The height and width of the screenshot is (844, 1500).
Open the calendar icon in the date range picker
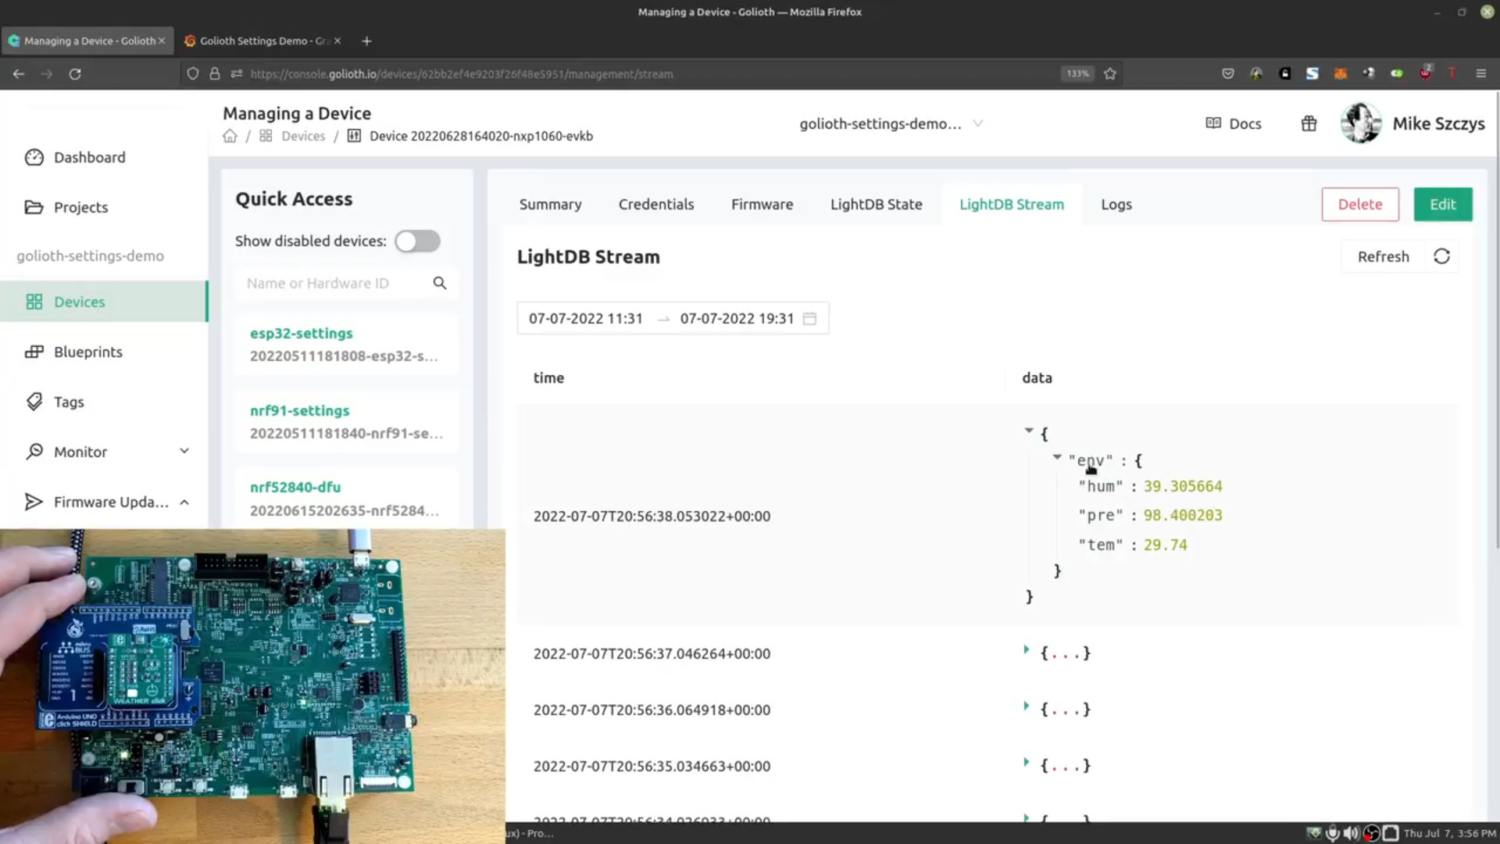tap(809, 318)
